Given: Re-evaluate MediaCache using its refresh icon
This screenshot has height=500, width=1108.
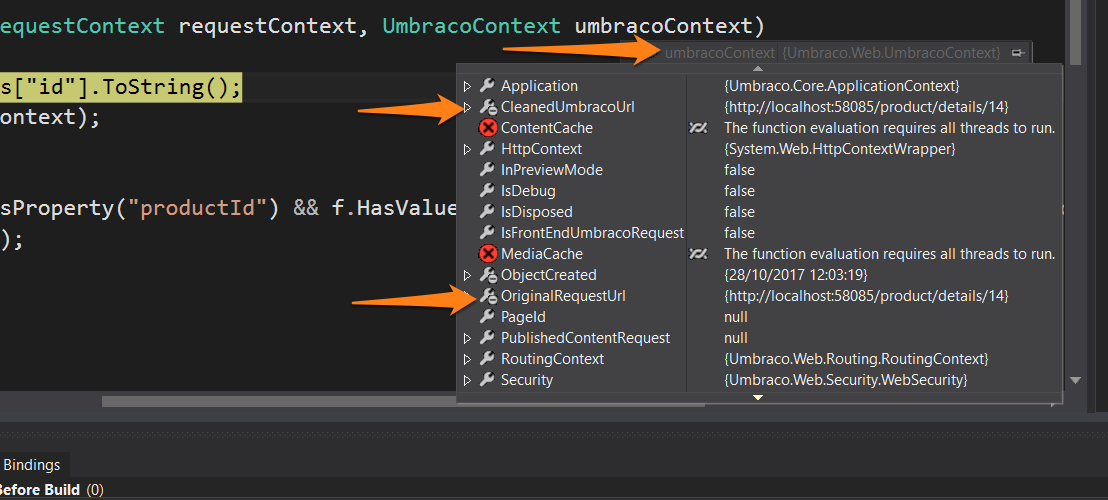Looking at the screenshot, I should click(699, 254).
